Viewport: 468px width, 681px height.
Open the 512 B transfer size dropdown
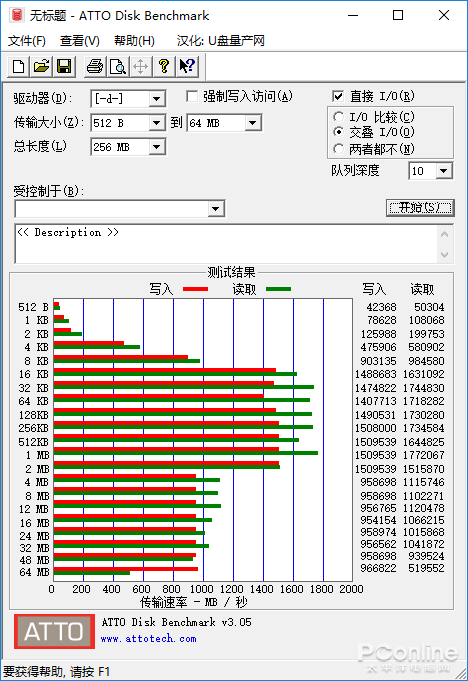tap(157, 123)
